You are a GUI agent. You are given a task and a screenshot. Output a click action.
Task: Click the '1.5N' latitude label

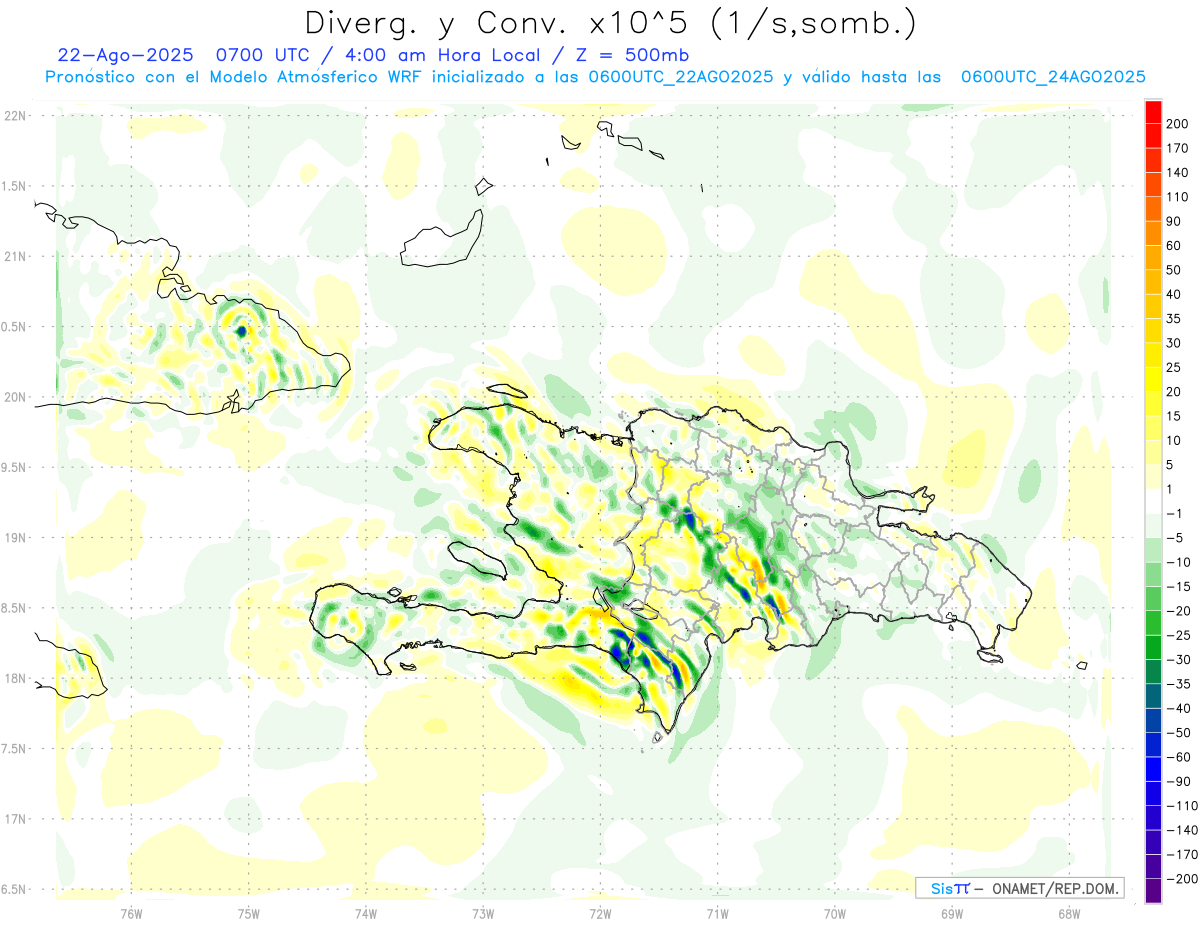[14, 186]
